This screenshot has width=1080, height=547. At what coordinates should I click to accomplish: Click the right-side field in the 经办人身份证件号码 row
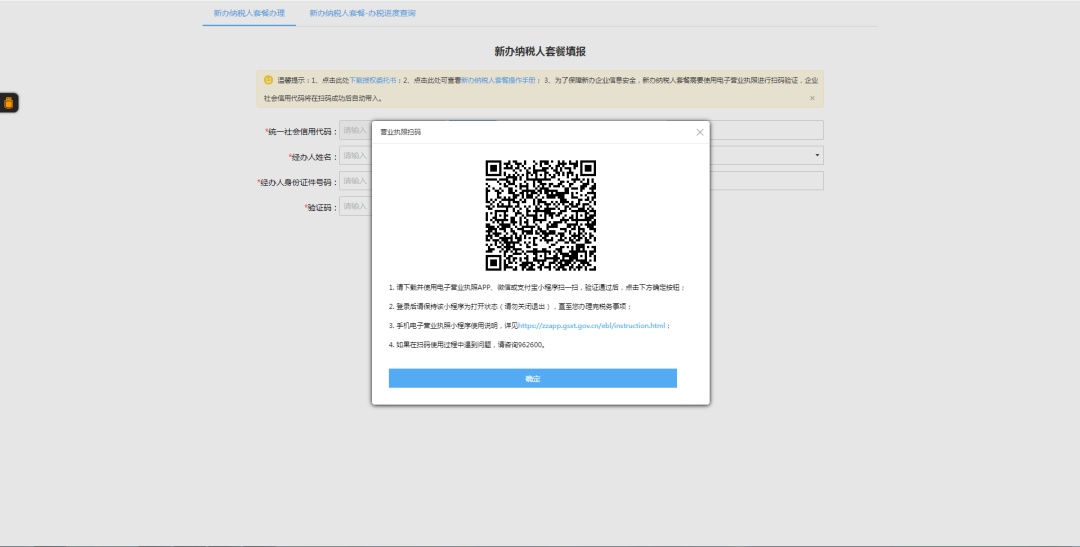(766, 181)
